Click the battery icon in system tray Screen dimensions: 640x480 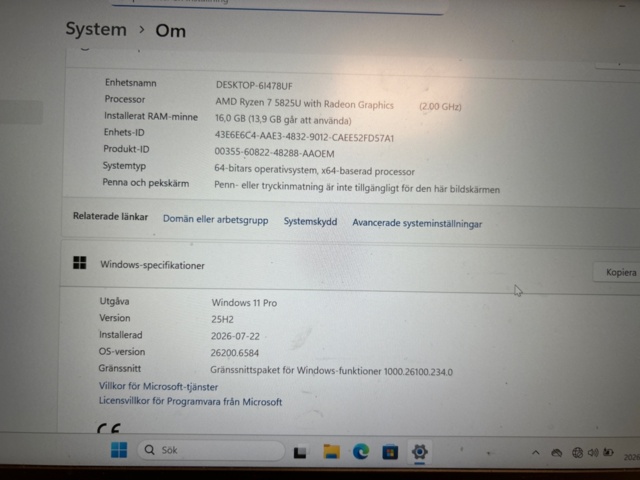point(608,452)
